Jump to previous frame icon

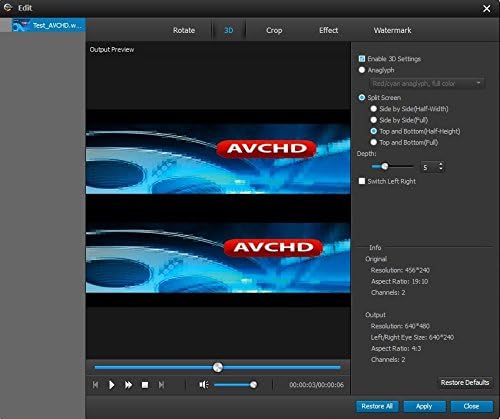pyautogui.click(x=95, y=385)
